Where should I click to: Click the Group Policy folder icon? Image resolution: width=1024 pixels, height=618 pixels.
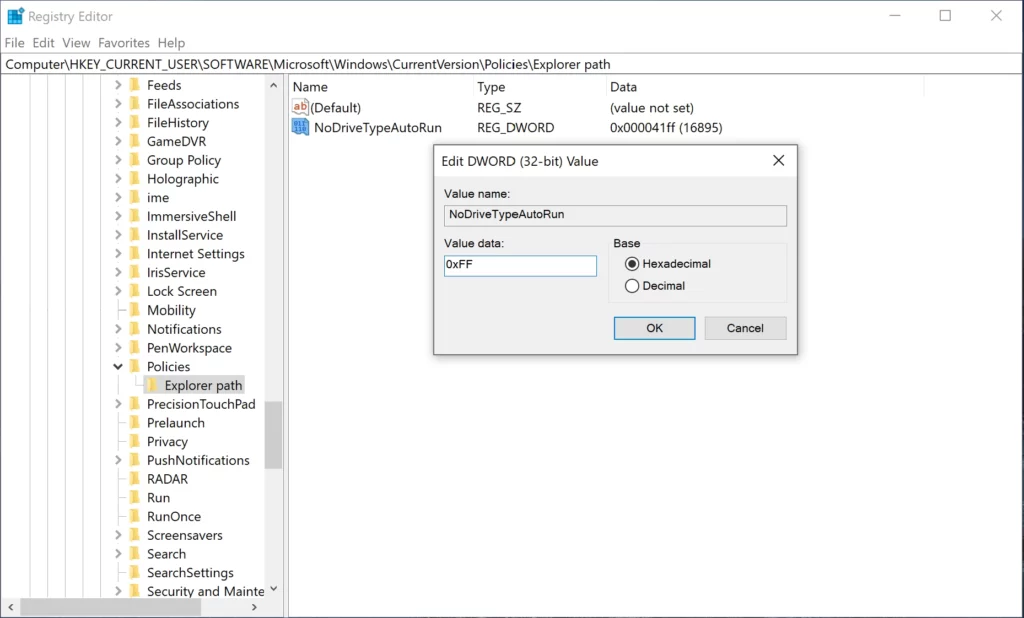137,160
